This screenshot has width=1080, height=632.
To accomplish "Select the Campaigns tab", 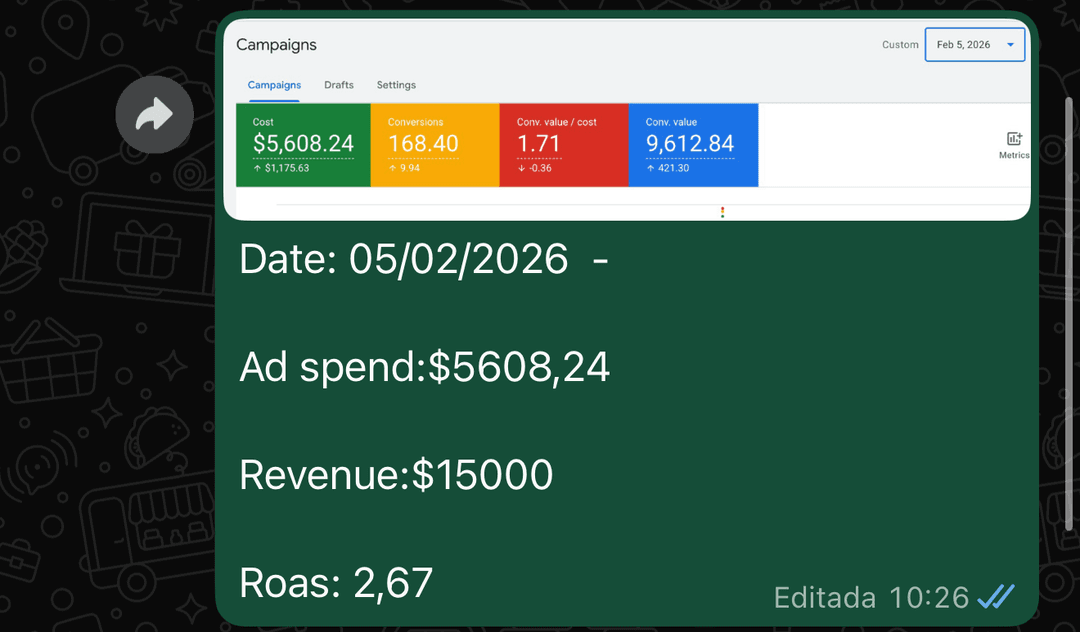I will (x=274, y=85).
